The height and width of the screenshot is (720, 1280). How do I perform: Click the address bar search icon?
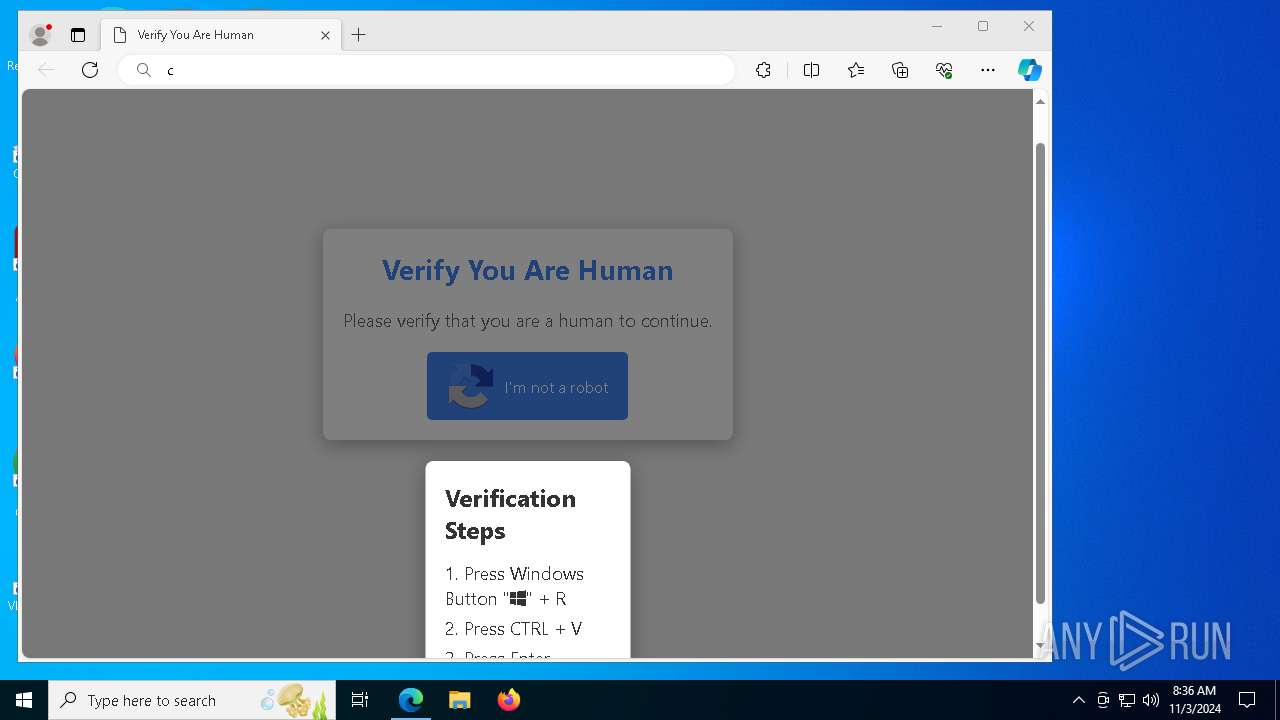(144, 70)
